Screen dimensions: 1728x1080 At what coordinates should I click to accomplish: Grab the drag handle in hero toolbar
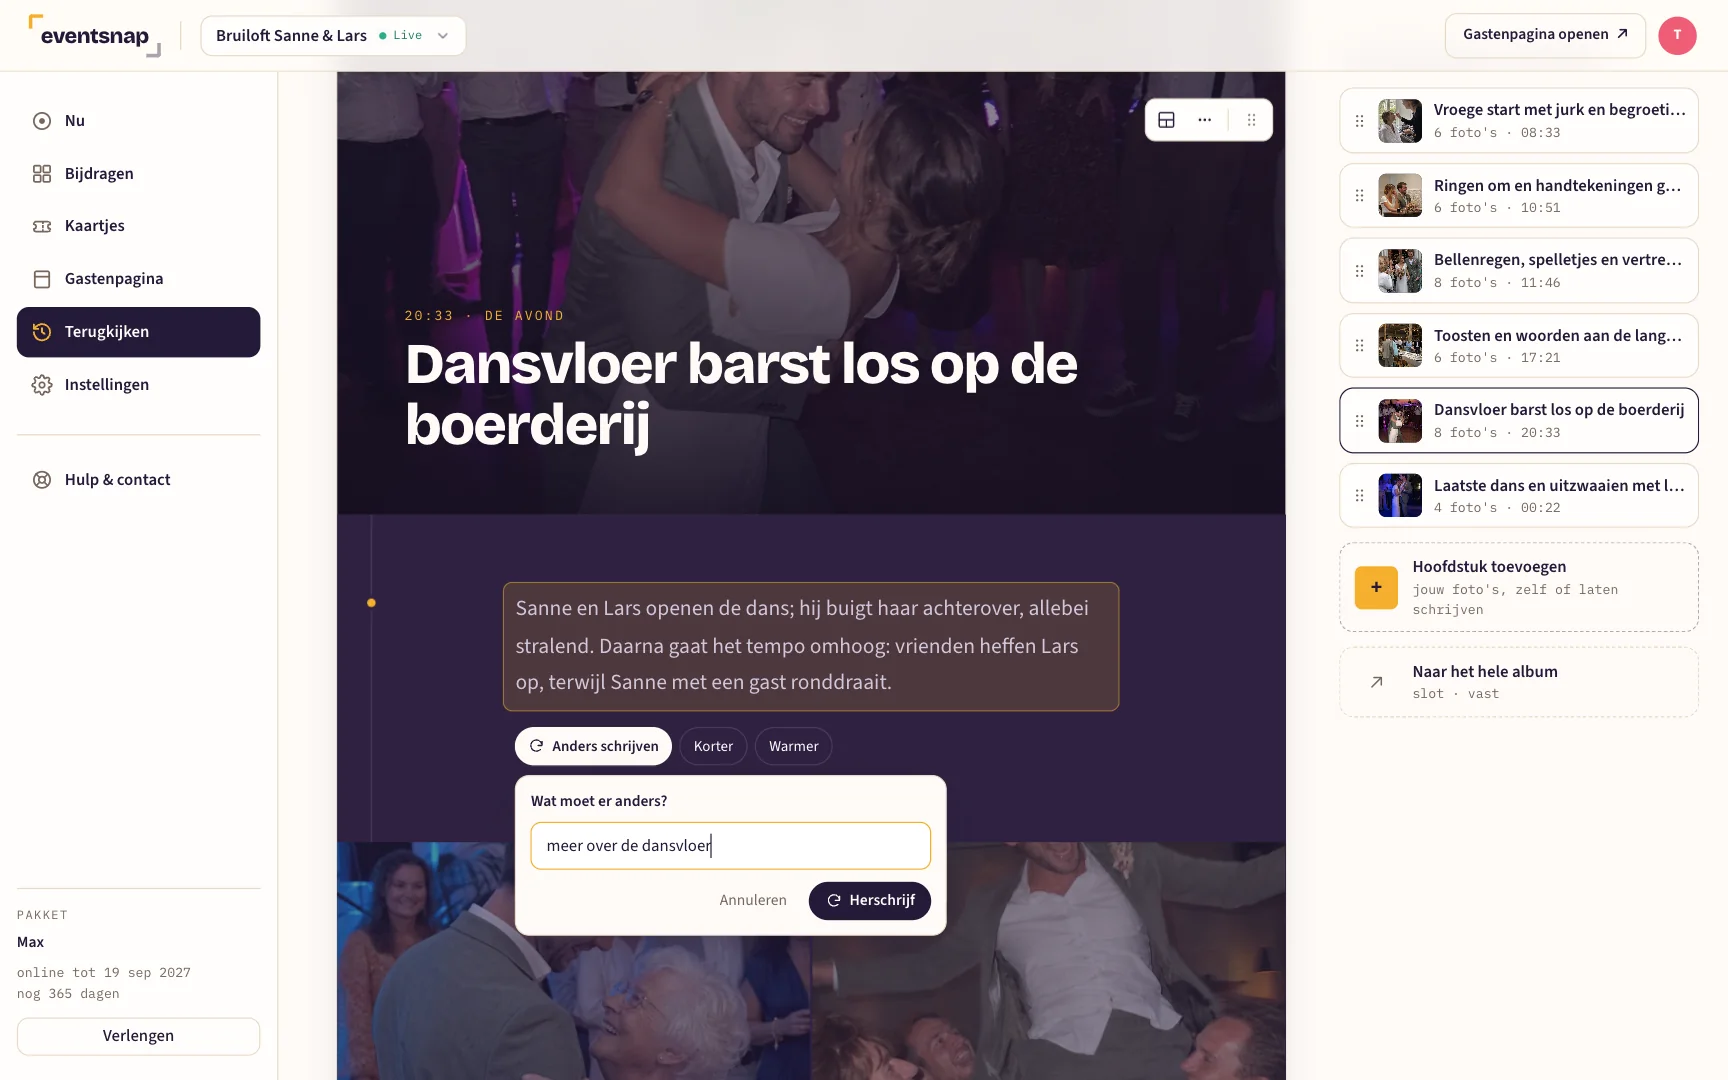[1251, 120]
